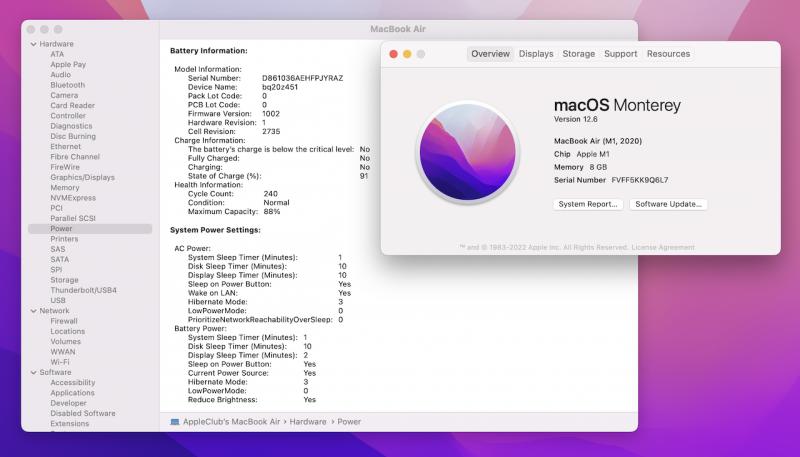Select Accessibility under Software

[x=72, y=383]
